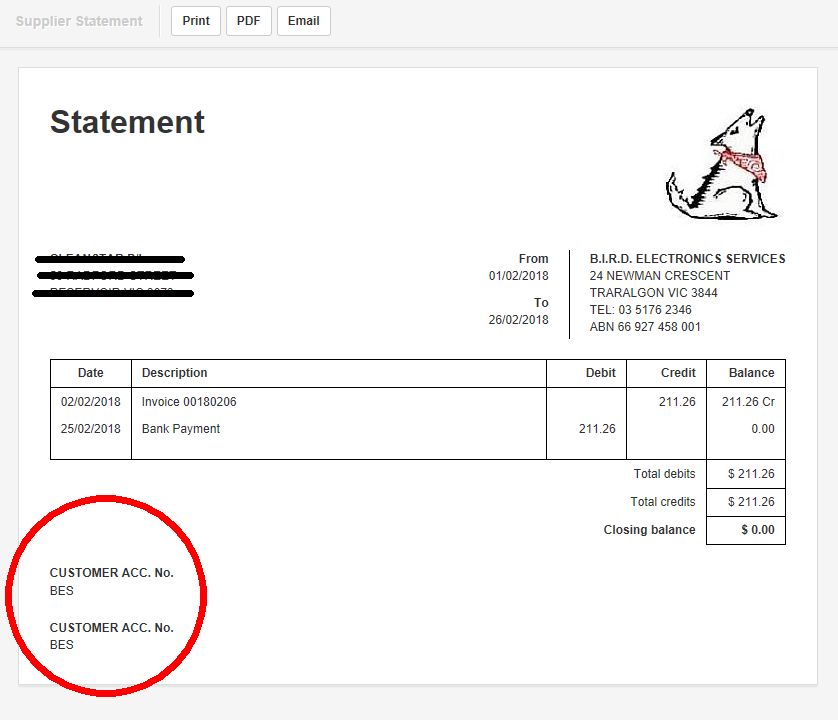This screenshot has height=720, width=838.
Task: Click B.I.R.D. ELECTRONICS SERVICES name
Action: (687, 259)
